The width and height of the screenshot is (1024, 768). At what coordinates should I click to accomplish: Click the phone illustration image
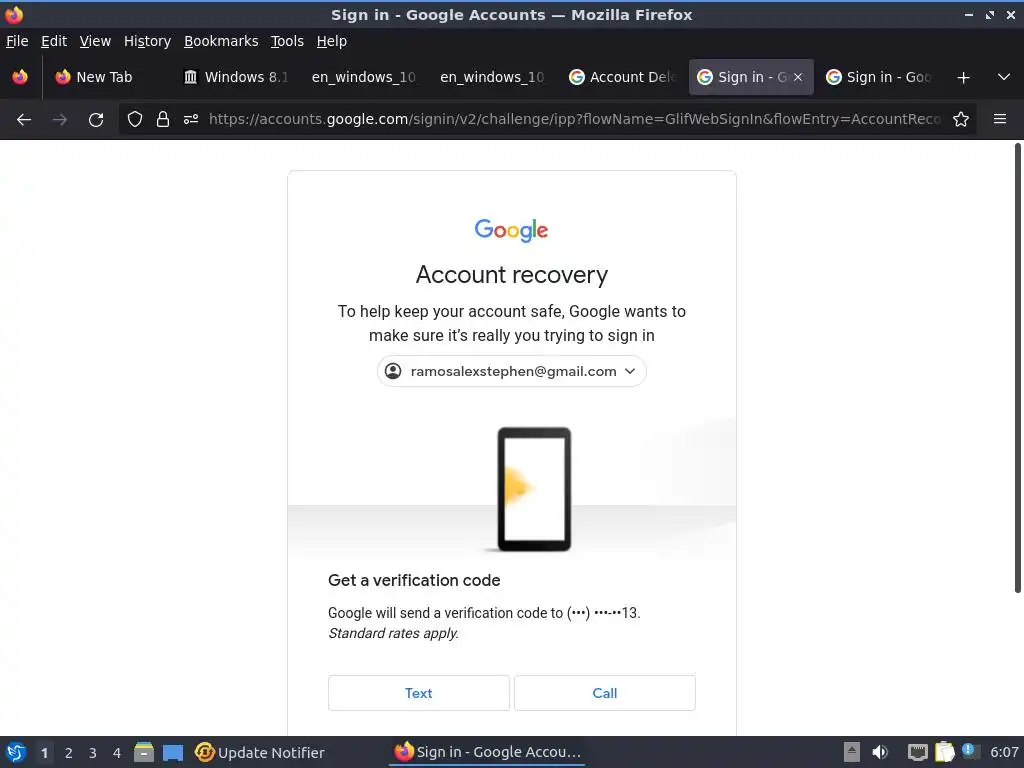point(534,489)
